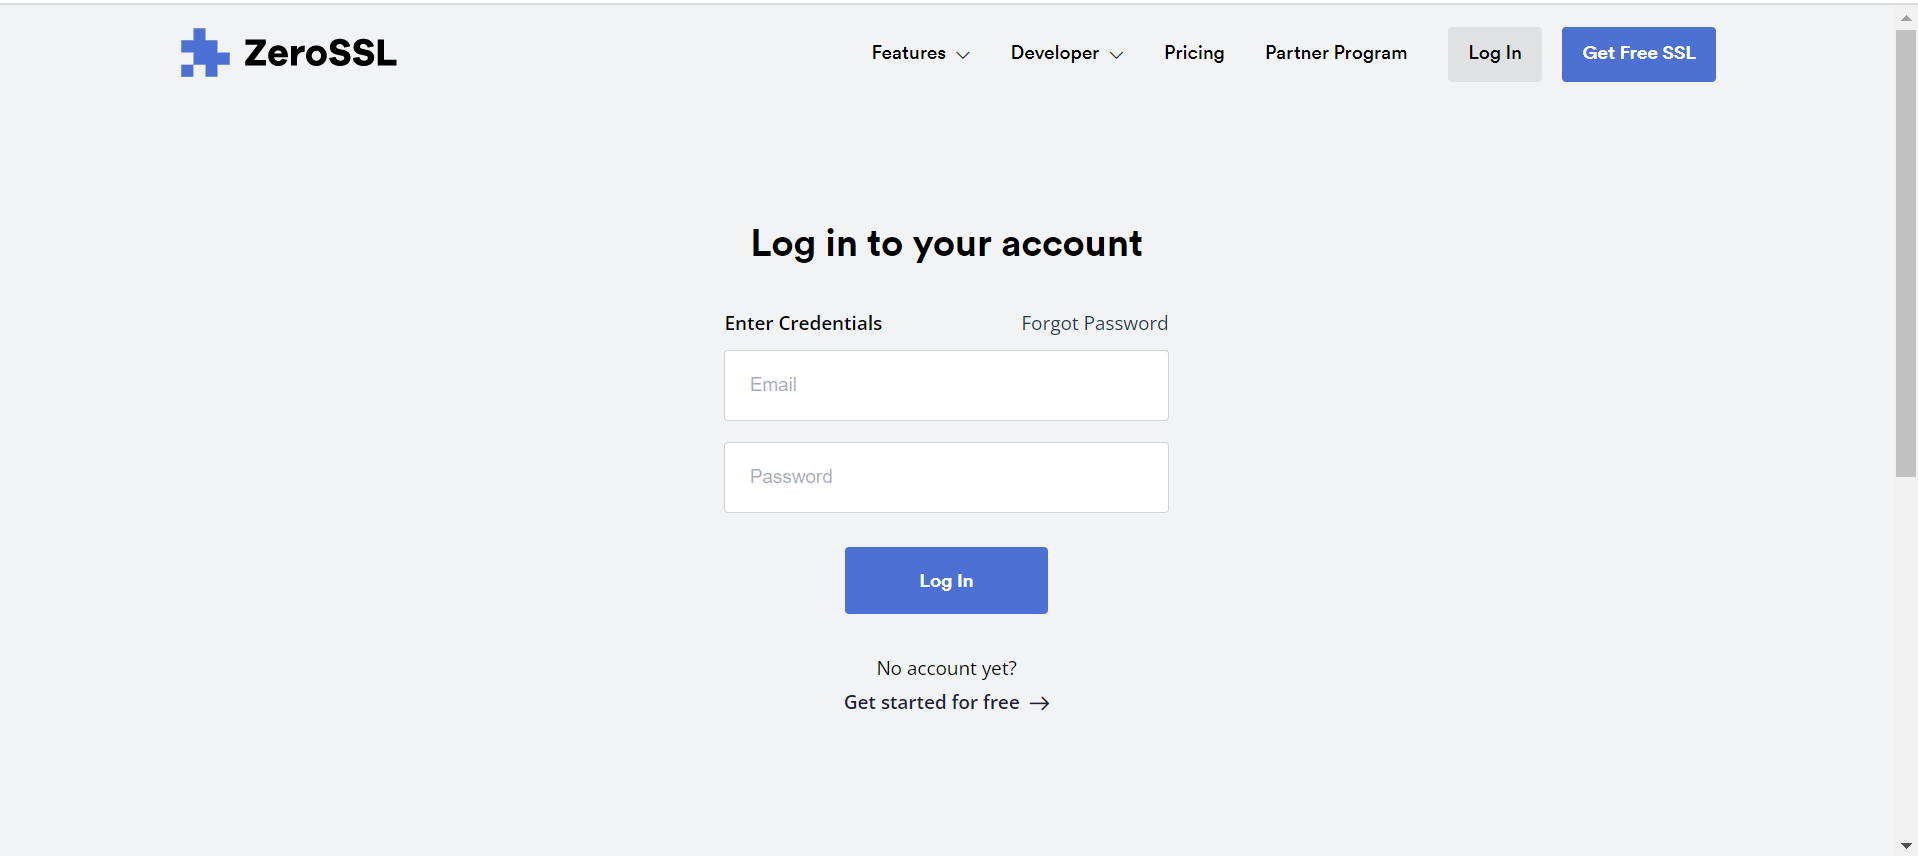This screenshot has width=1918, height=856.
Task: Click the vertical scrollbar thumb
Action: 1906,253
